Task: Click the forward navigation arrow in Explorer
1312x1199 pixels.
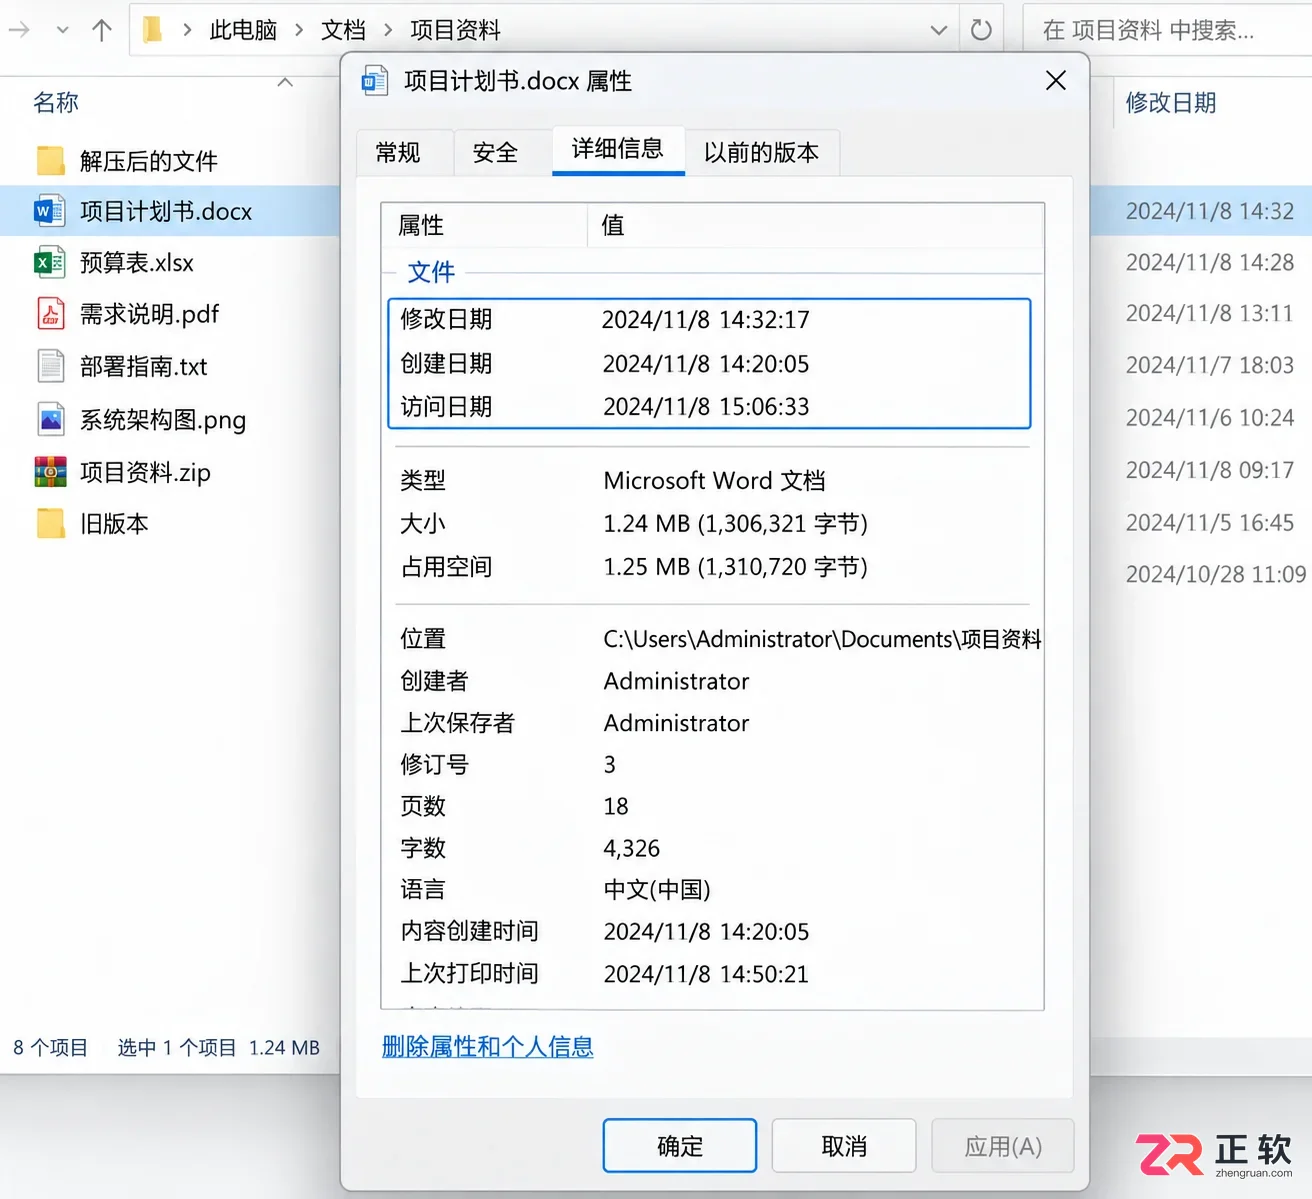Action: coord(19,30)
